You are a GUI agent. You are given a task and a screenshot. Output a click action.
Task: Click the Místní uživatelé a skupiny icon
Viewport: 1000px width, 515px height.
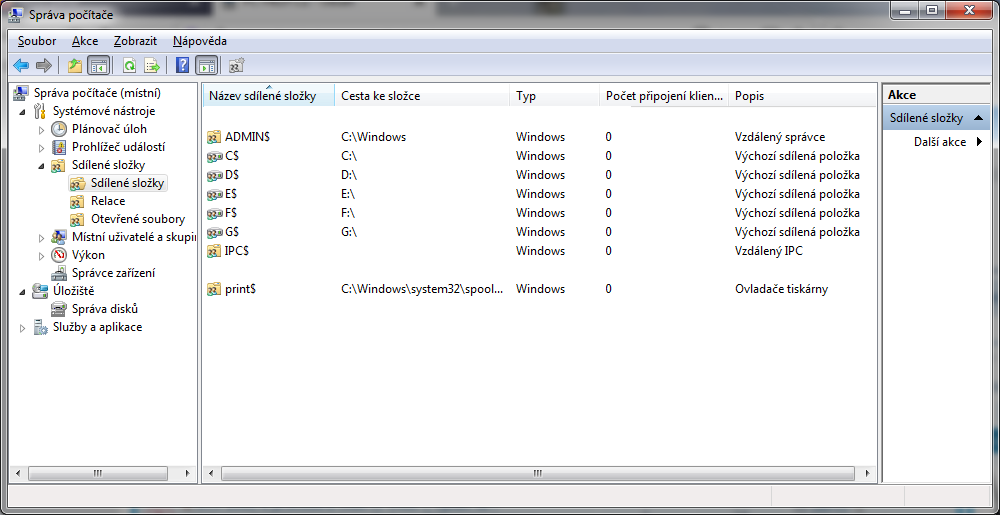pyautogui.click(x=58, y=237)
